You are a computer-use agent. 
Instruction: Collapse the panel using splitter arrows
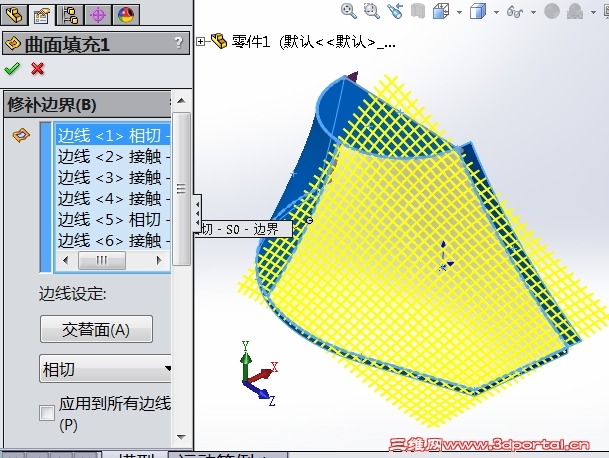pos(198,213)
